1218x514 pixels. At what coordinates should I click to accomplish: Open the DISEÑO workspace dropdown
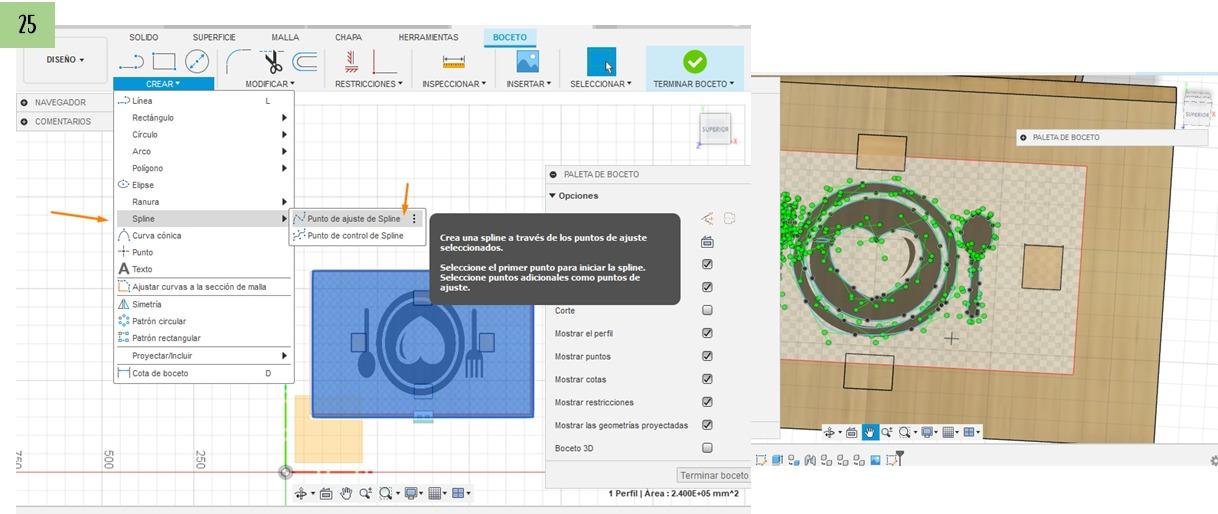coord(65,60)
